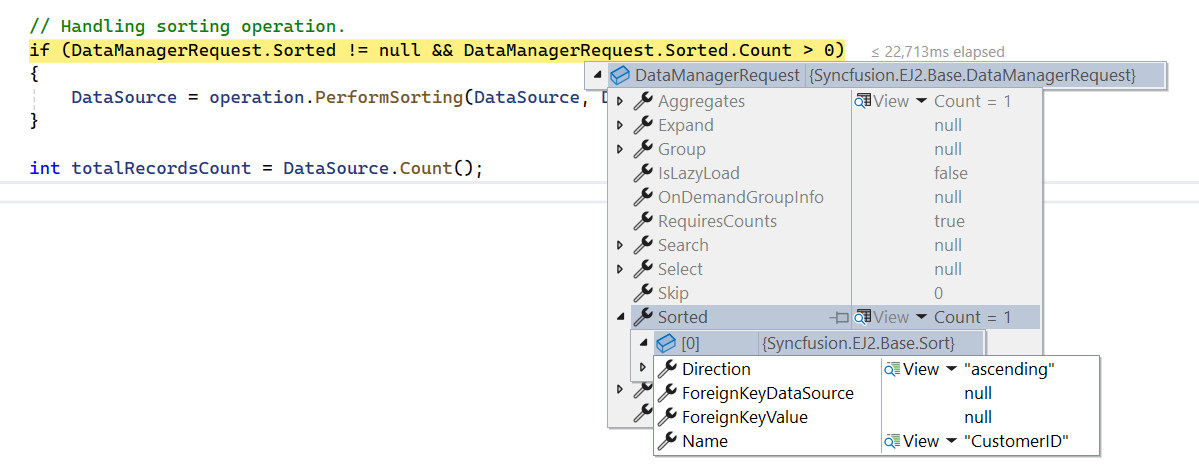
Task: Select the "CustomerID" value of Name
Action: [1015, 441]
